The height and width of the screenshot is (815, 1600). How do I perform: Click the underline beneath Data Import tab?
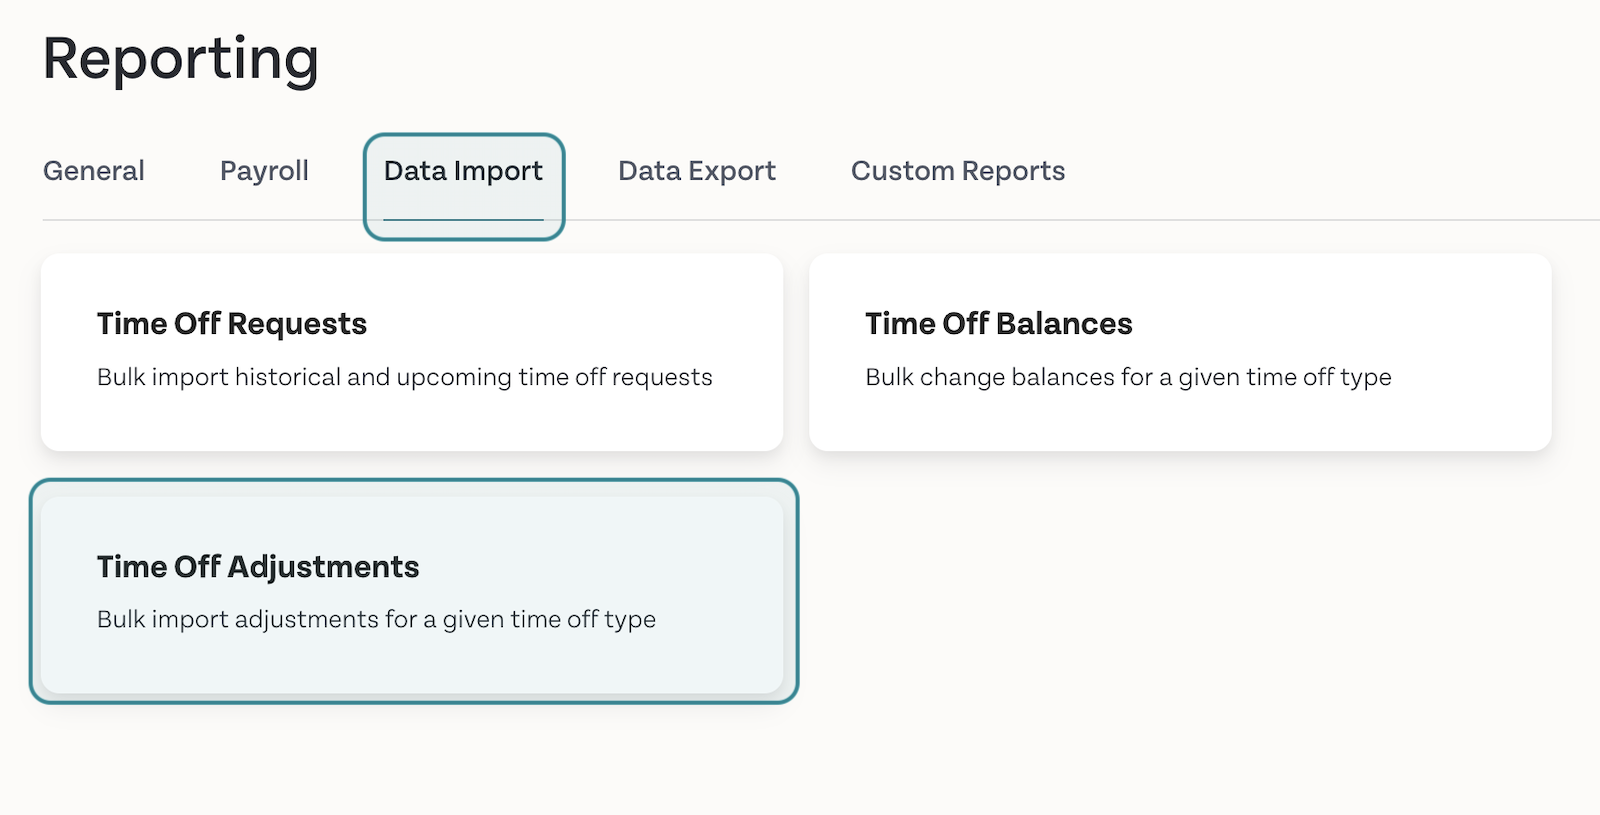coord(463,219)
